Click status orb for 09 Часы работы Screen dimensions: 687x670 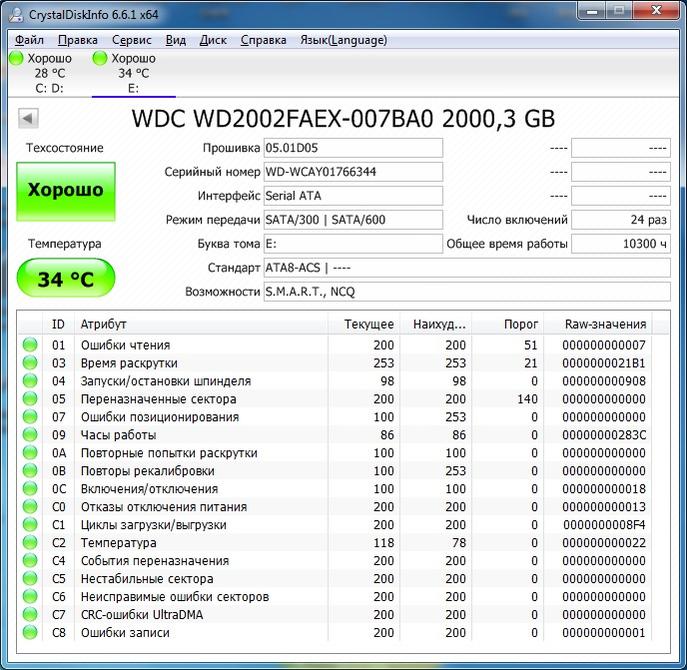click(30, 435)
